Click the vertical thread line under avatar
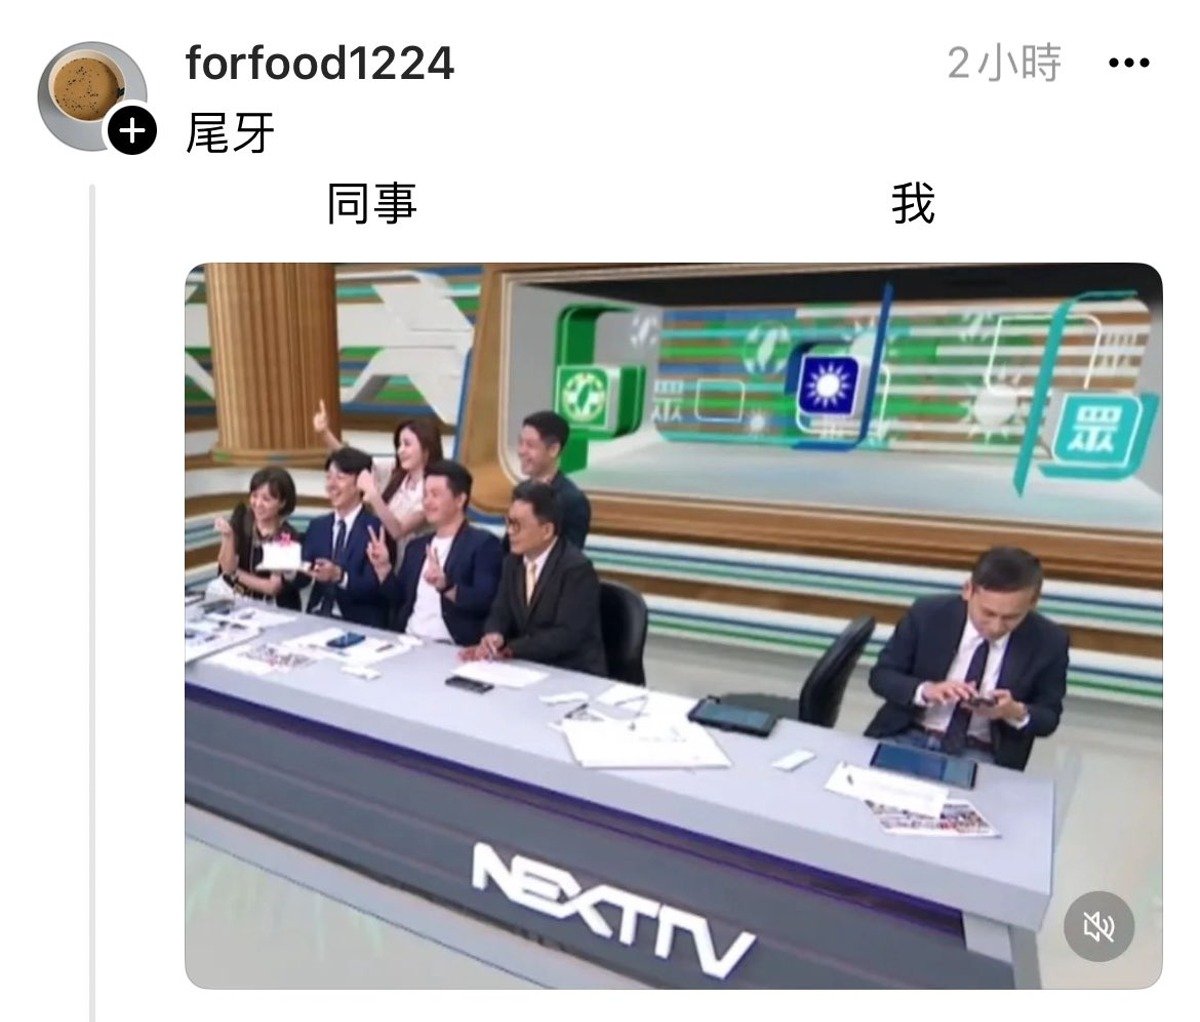Image resolution: width=1200 pixels, height=1022 pixels. coord(92,602)
